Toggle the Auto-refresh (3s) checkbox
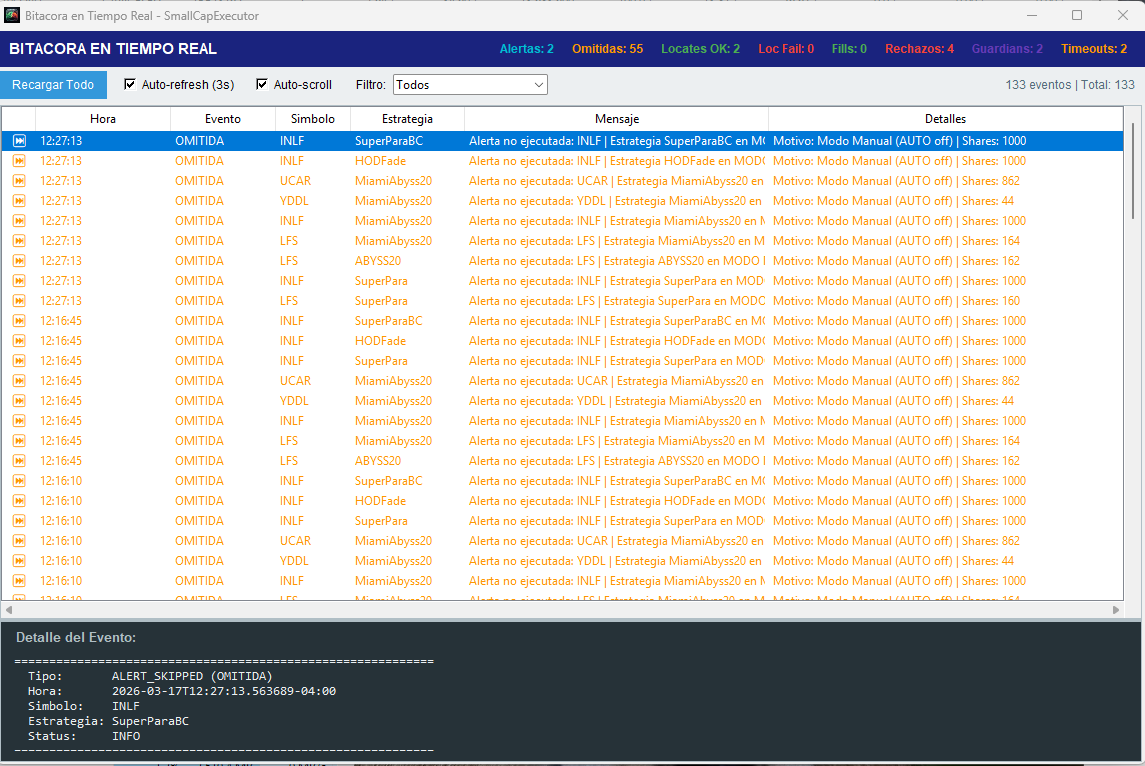 [x=130, y=85]
